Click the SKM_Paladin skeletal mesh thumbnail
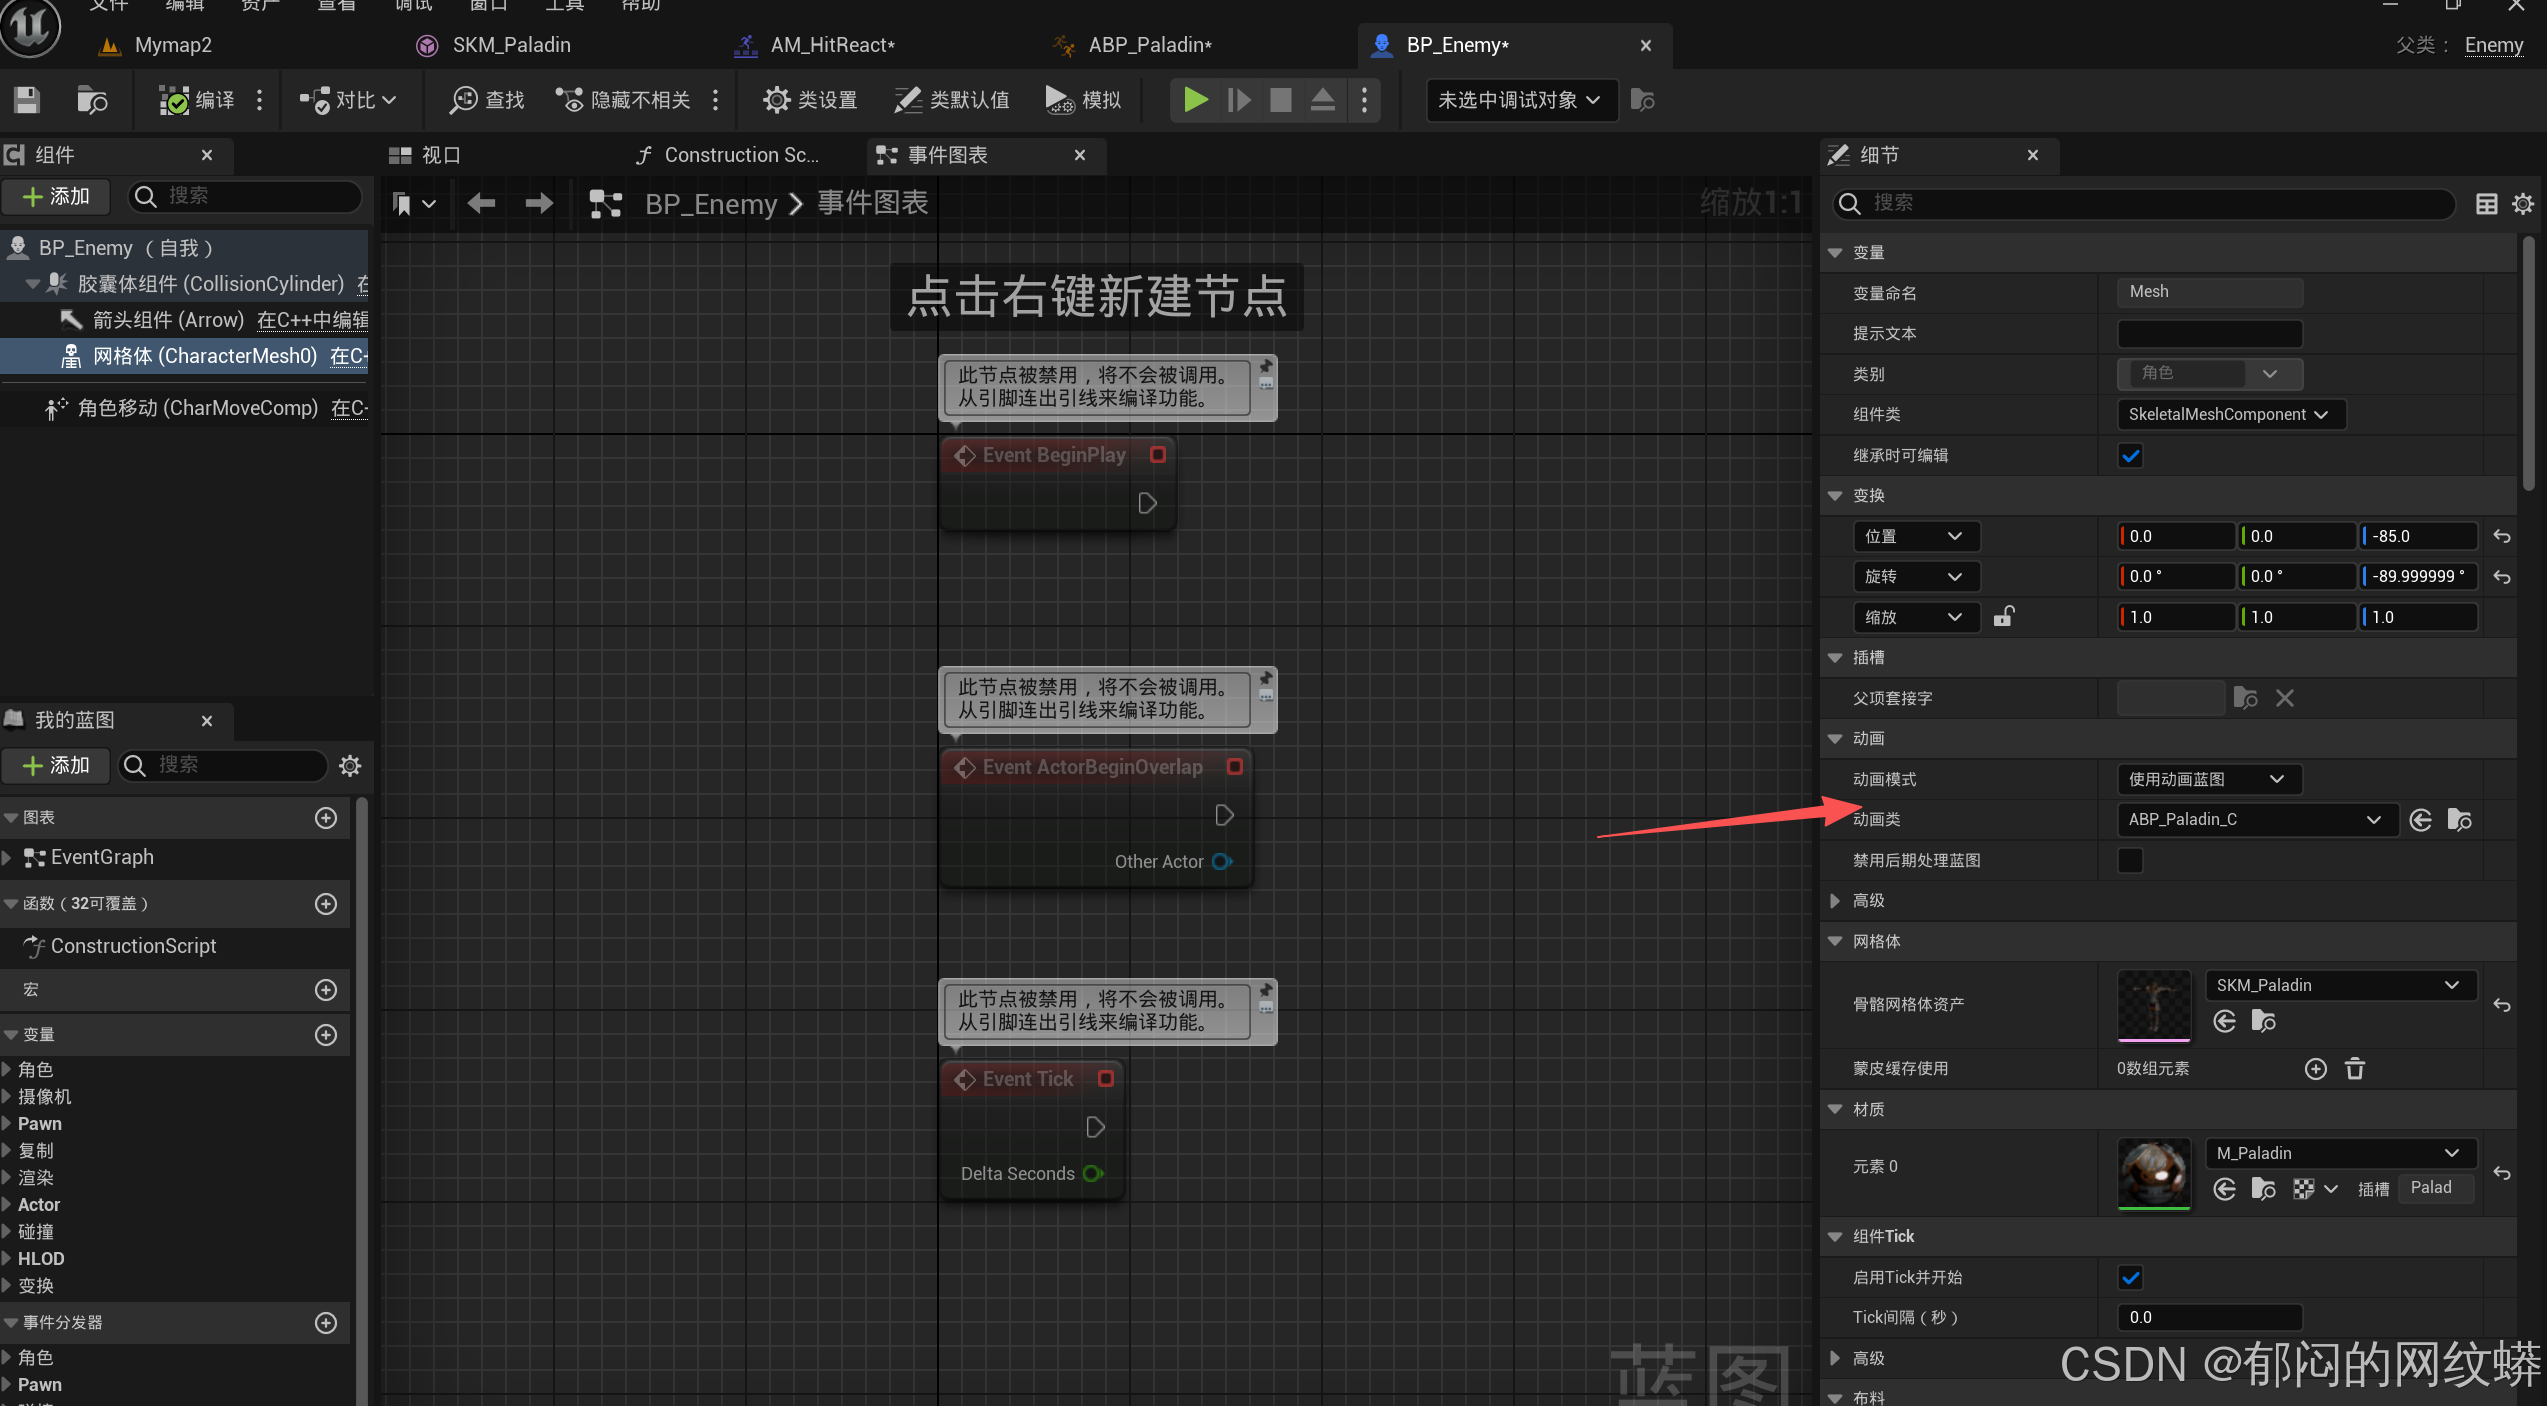This screenshot has width=2547, height=1406. click(2153, 1004)
